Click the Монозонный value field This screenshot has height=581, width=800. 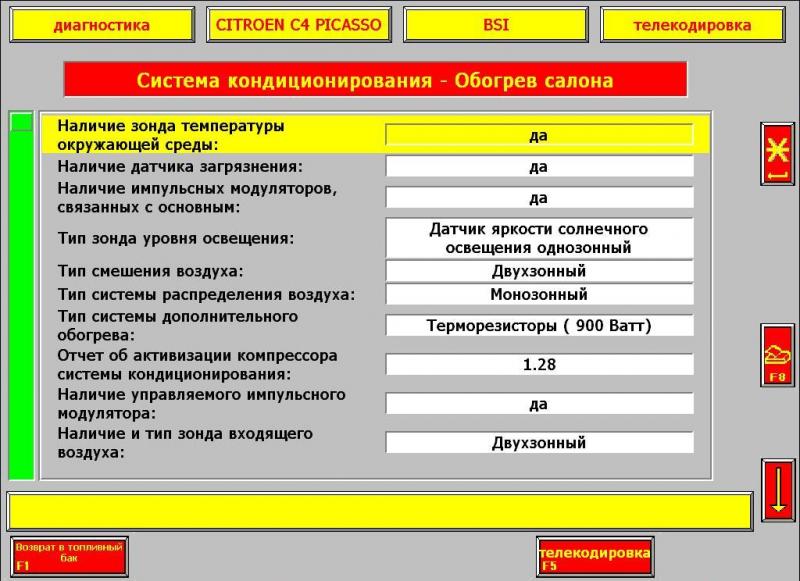[x=539, y=294]
